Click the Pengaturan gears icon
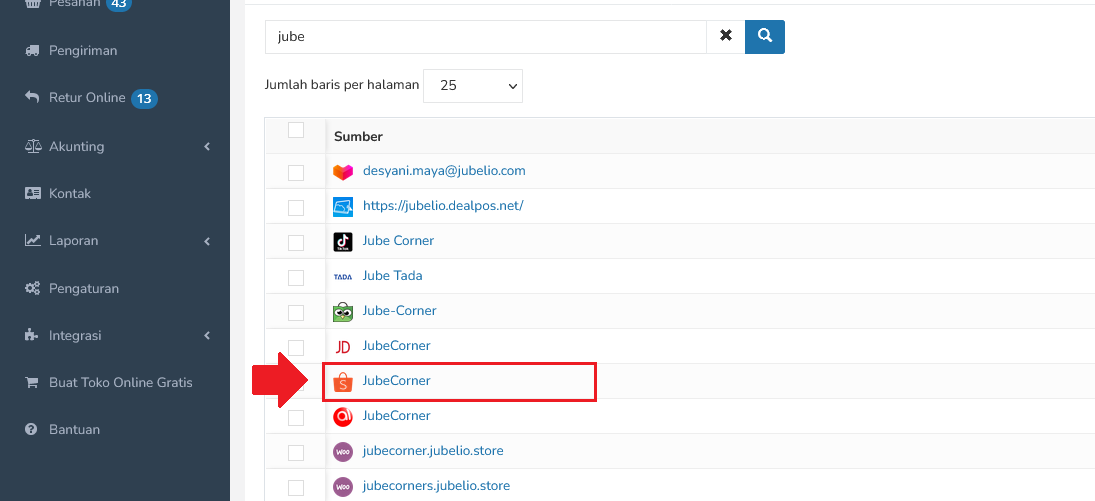Image resolution: width=1095 pixels, height=501 pixels. tap(32, 288)
